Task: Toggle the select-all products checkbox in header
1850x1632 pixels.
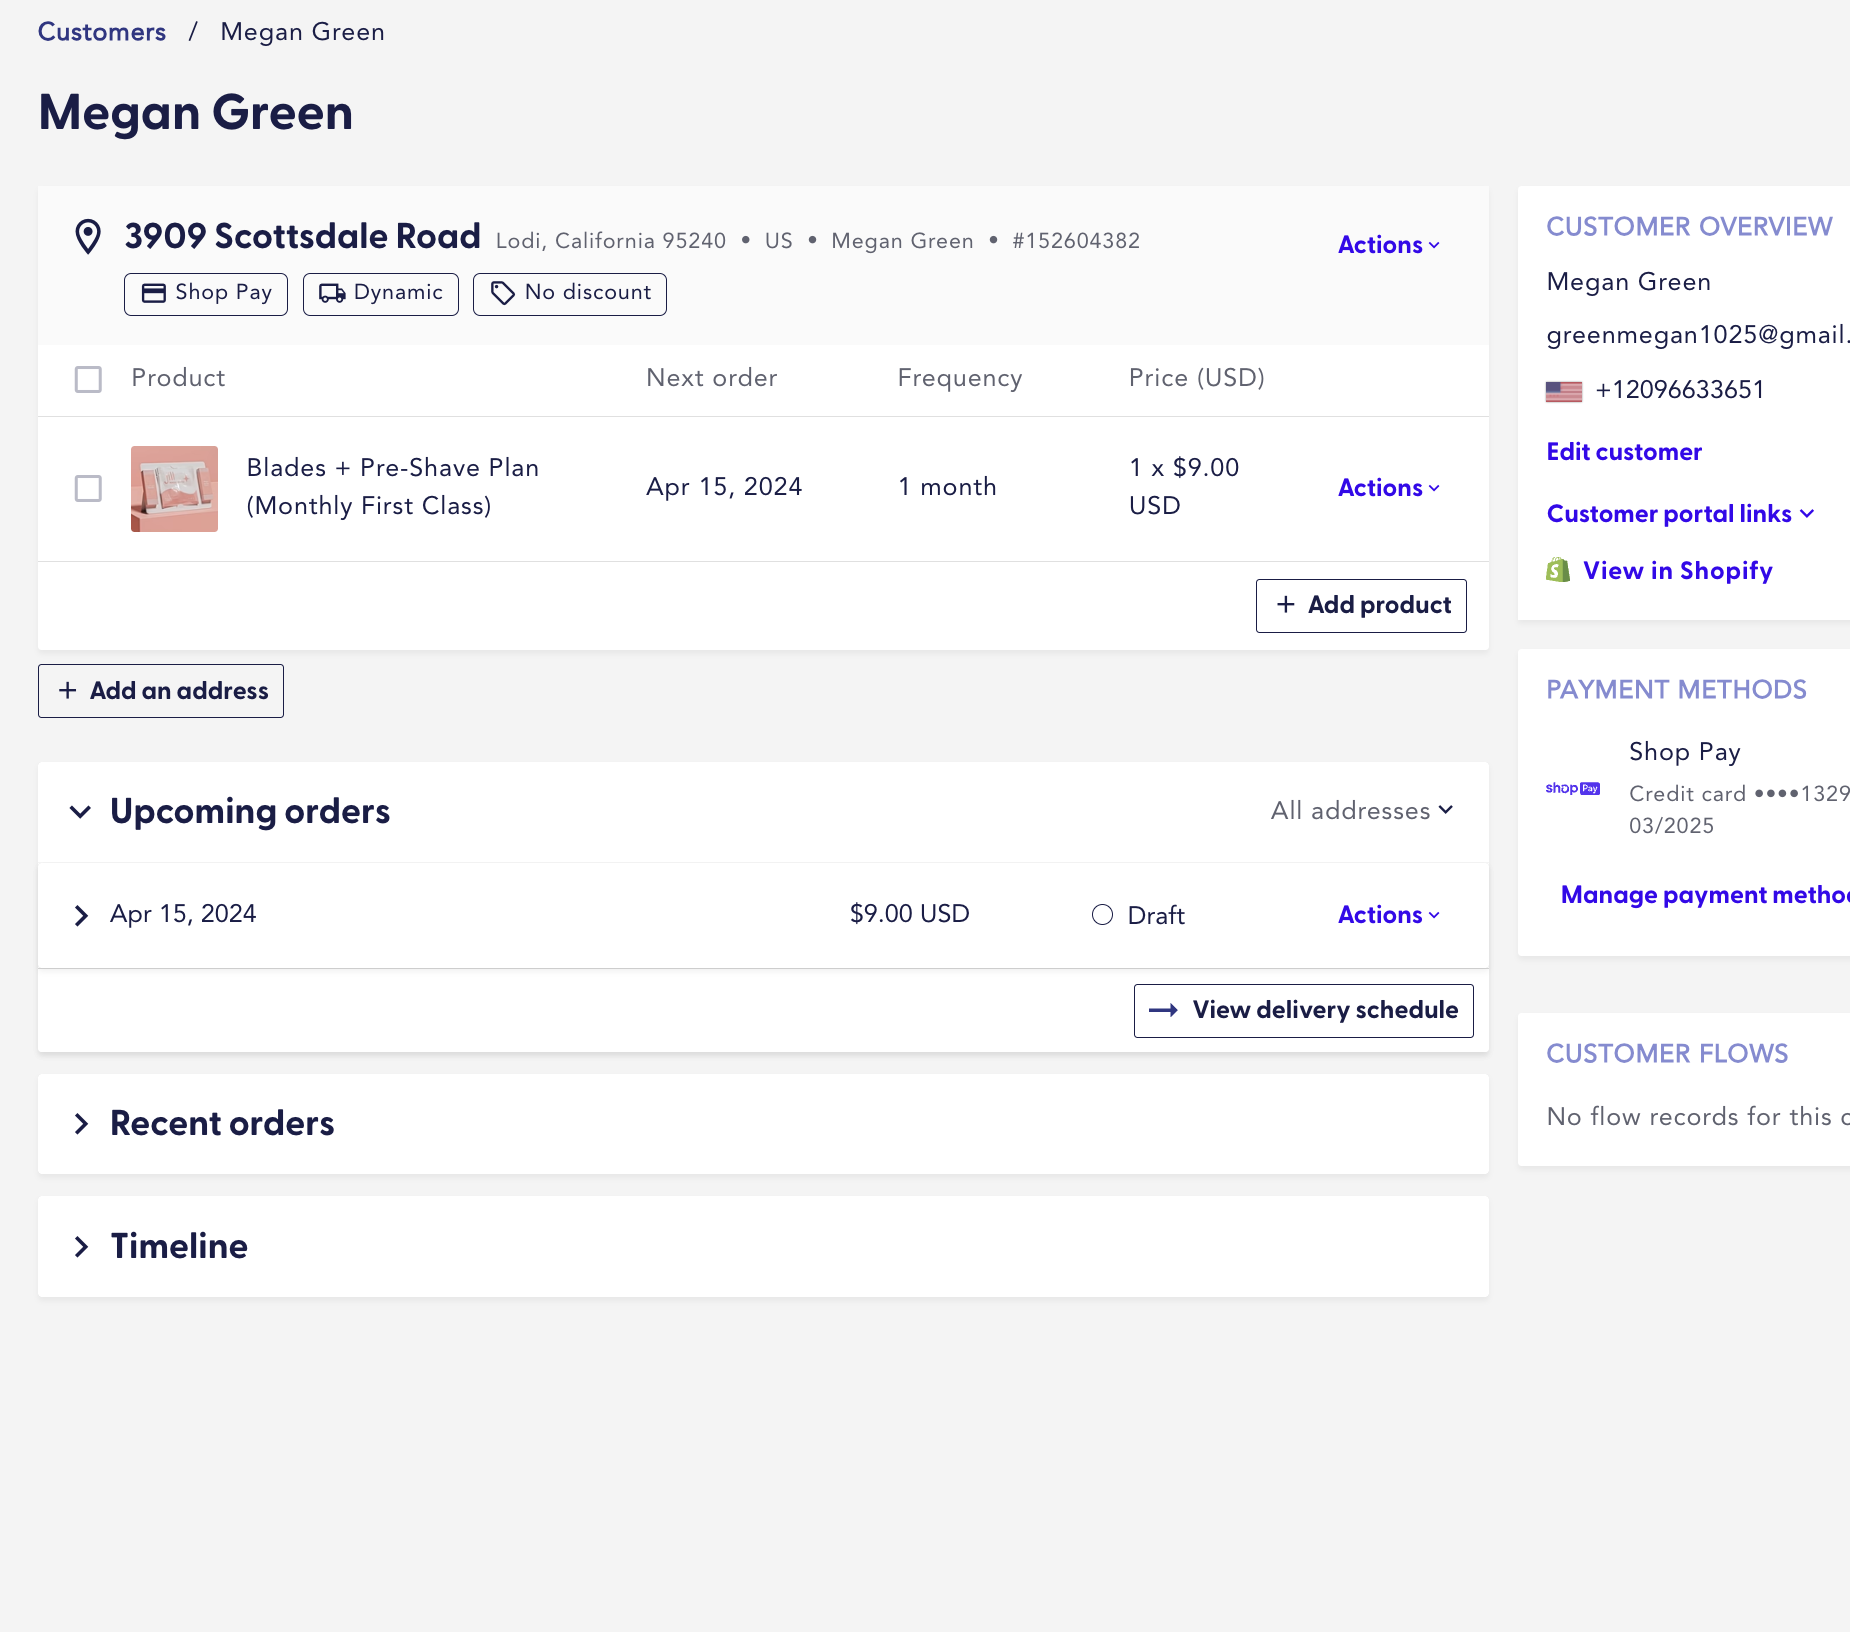Action: tap(88, 379)
